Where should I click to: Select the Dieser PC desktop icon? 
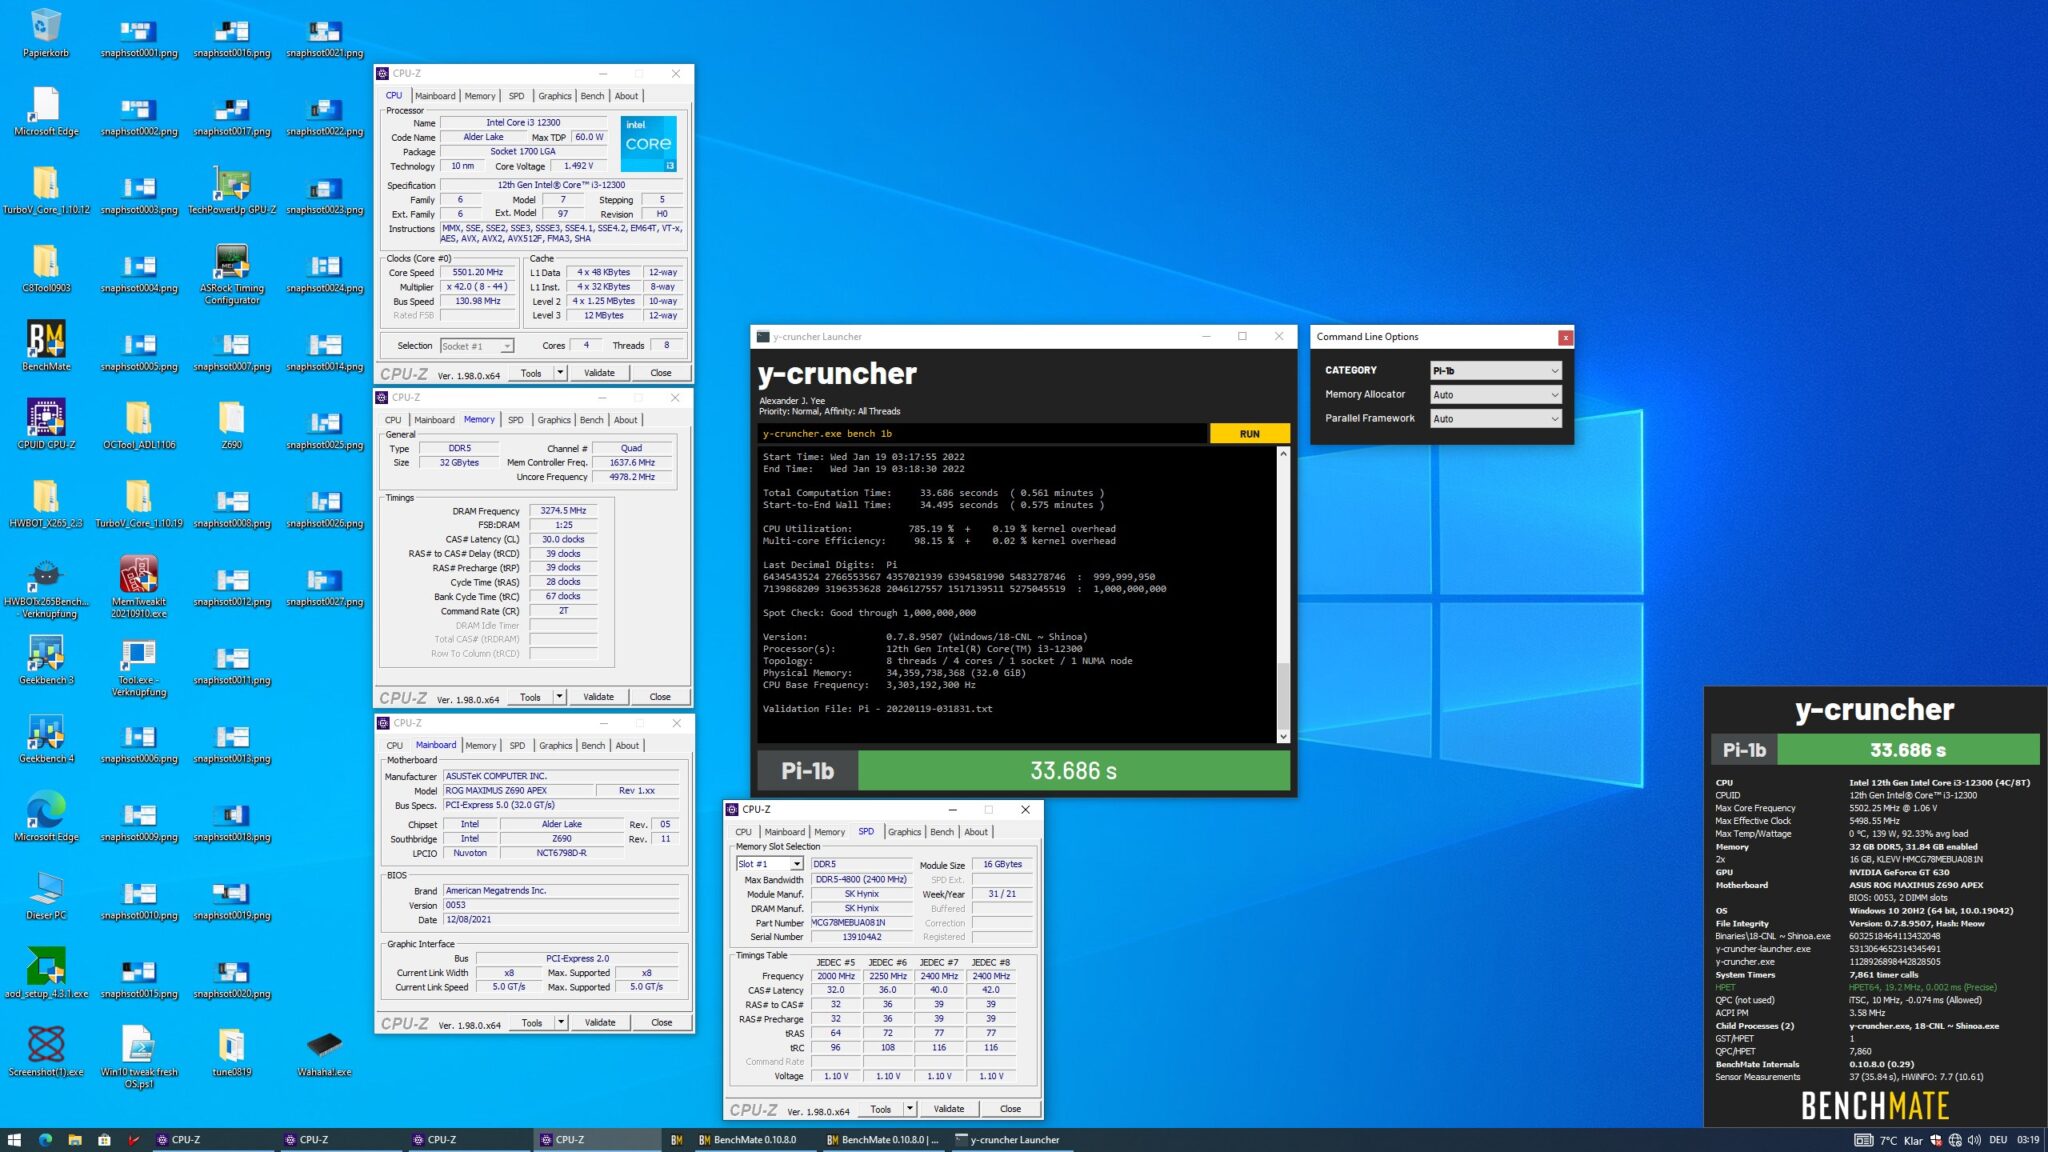click(46, 895)
